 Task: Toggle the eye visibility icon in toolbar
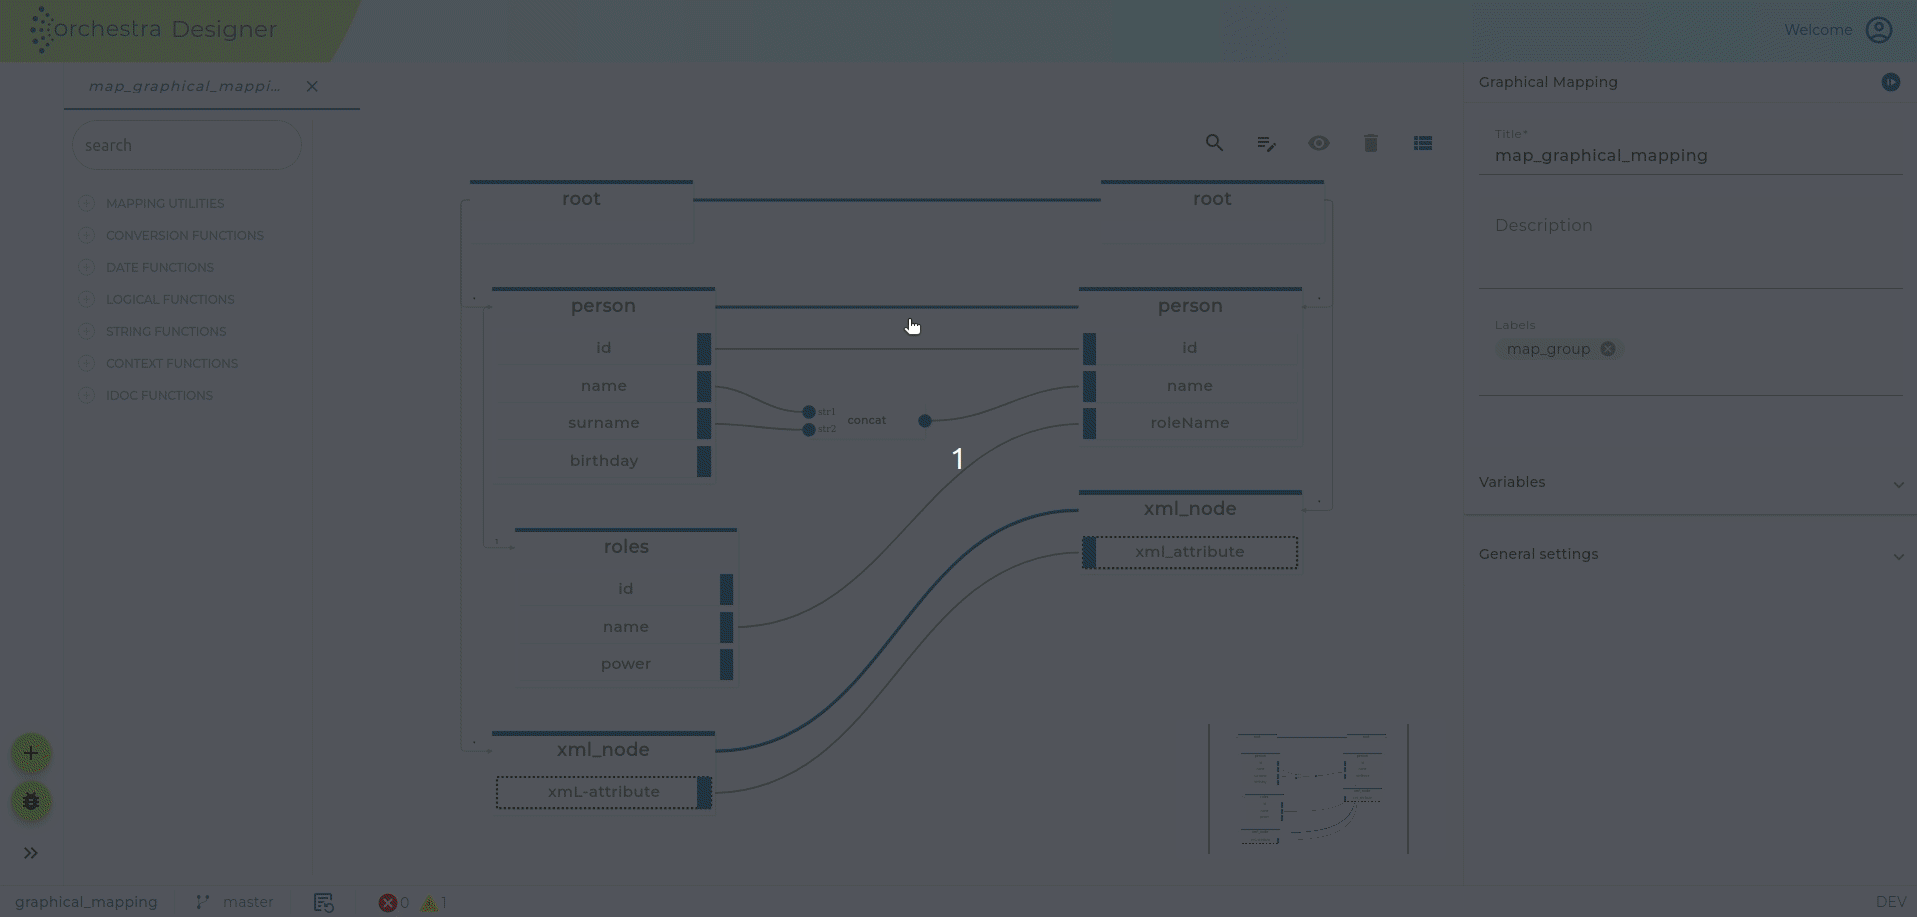click(x=1319, y=143)
